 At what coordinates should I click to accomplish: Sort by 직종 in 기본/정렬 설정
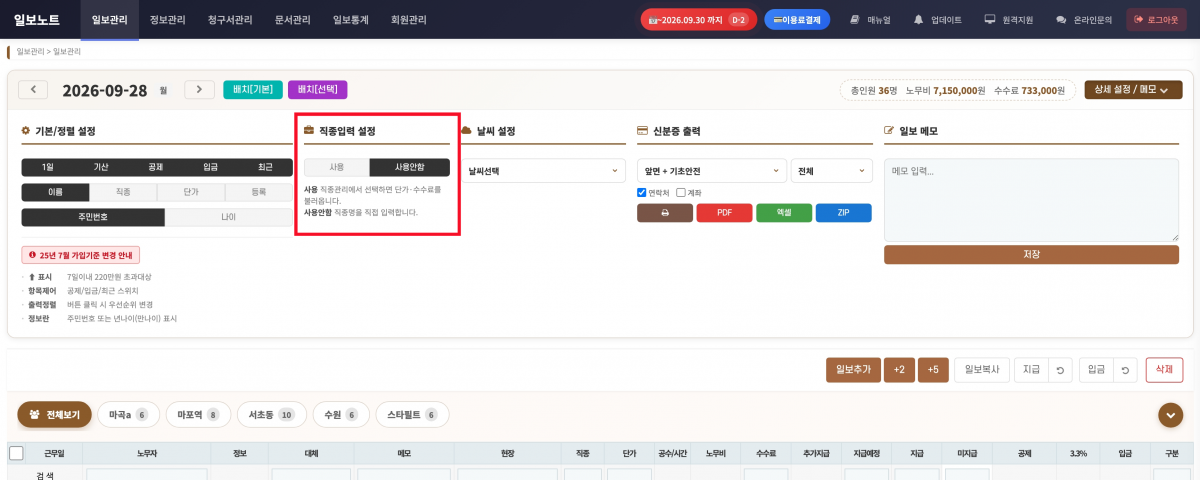coord(123,192)
